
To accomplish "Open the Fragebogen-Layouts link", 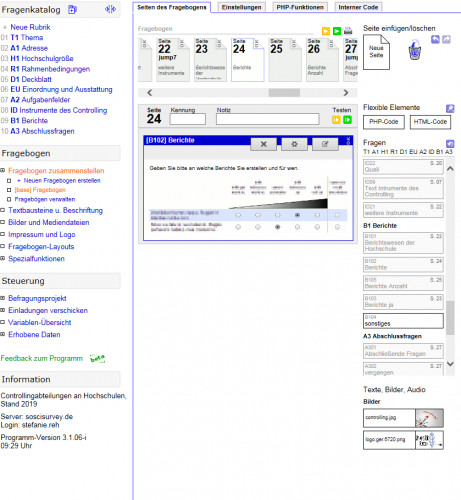I will coord(41,247).
